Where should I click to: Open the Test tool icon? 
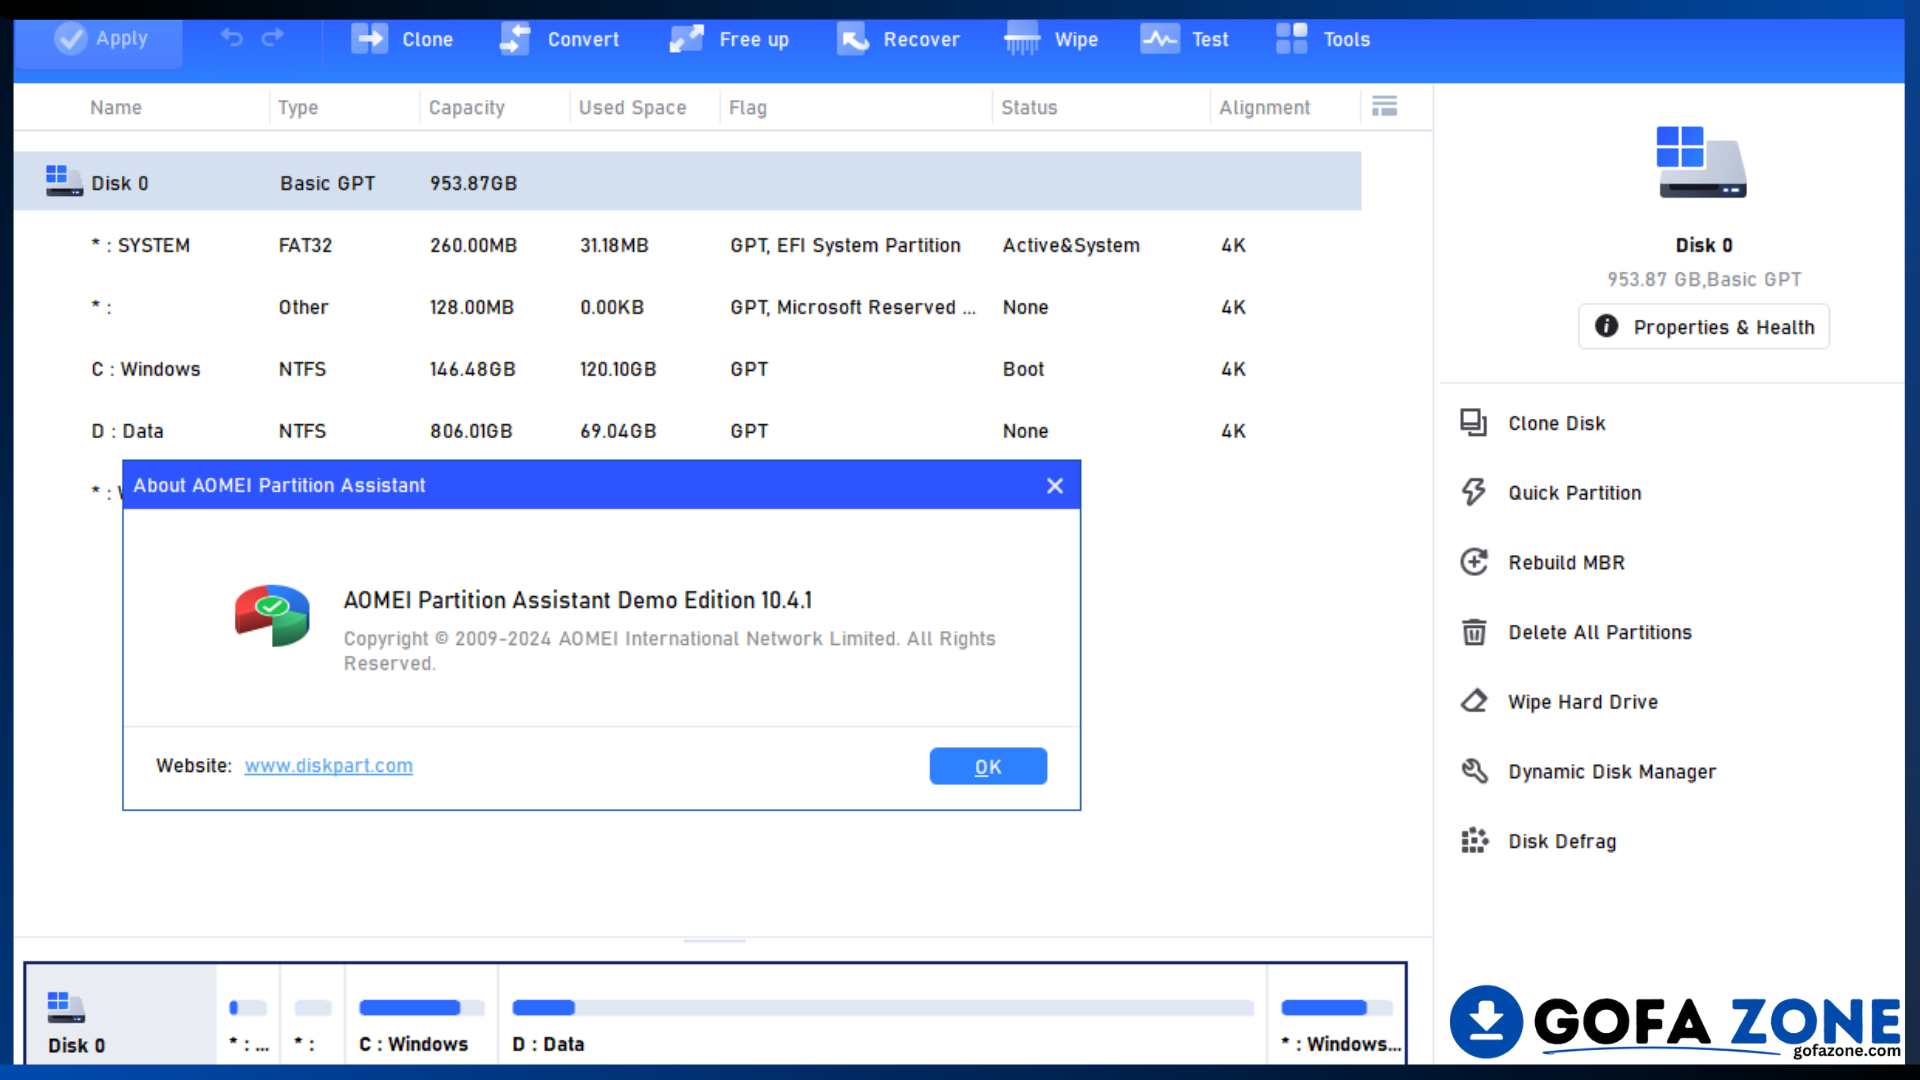coord(1160,39)
